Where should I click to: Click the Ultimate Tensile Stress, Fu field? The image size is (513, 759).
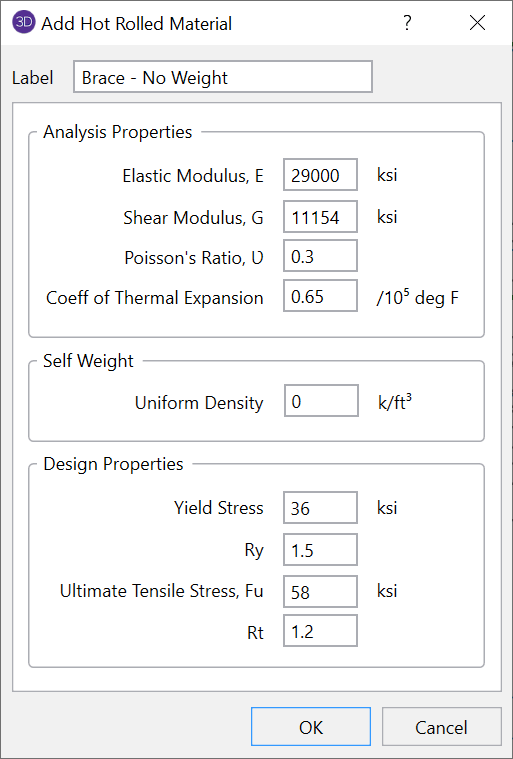320,592
